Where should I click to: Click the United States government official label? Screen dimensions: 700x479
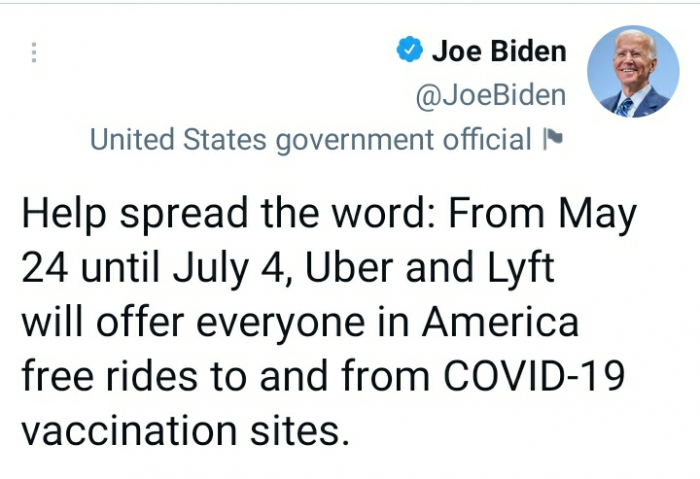(311, 139)
